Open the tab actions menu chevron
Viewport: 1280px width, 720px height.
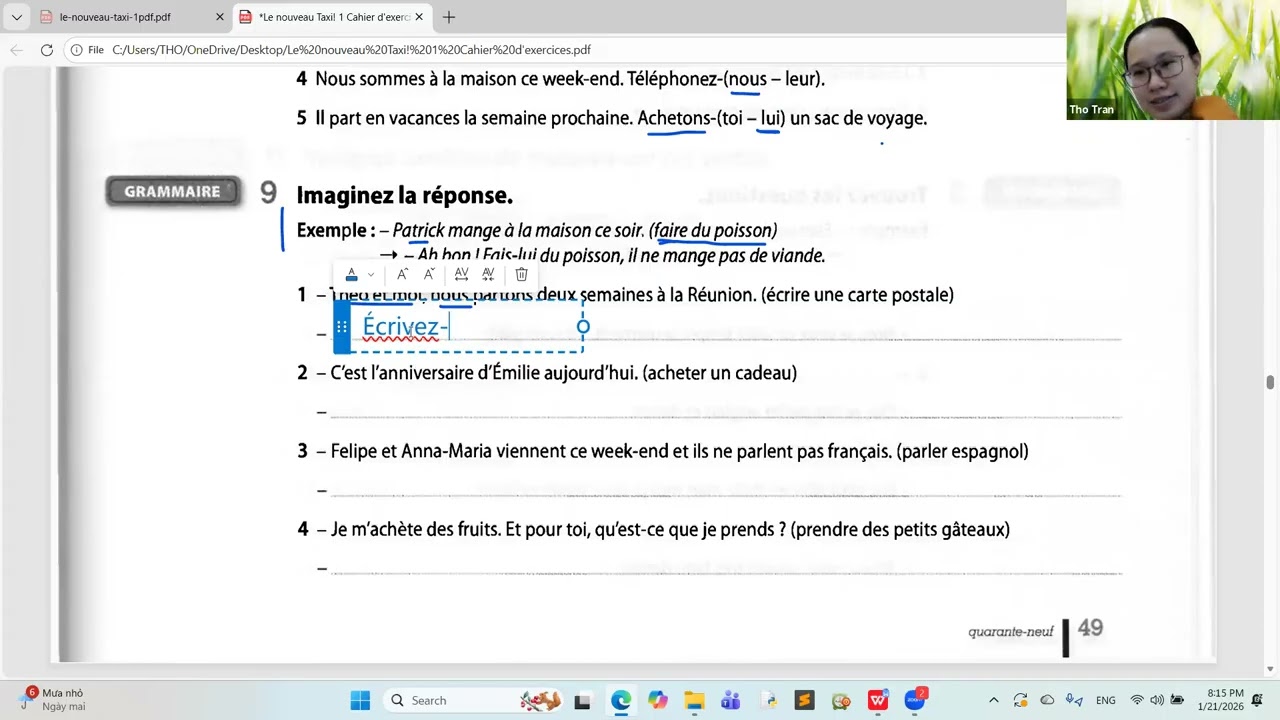click(16, 17)
